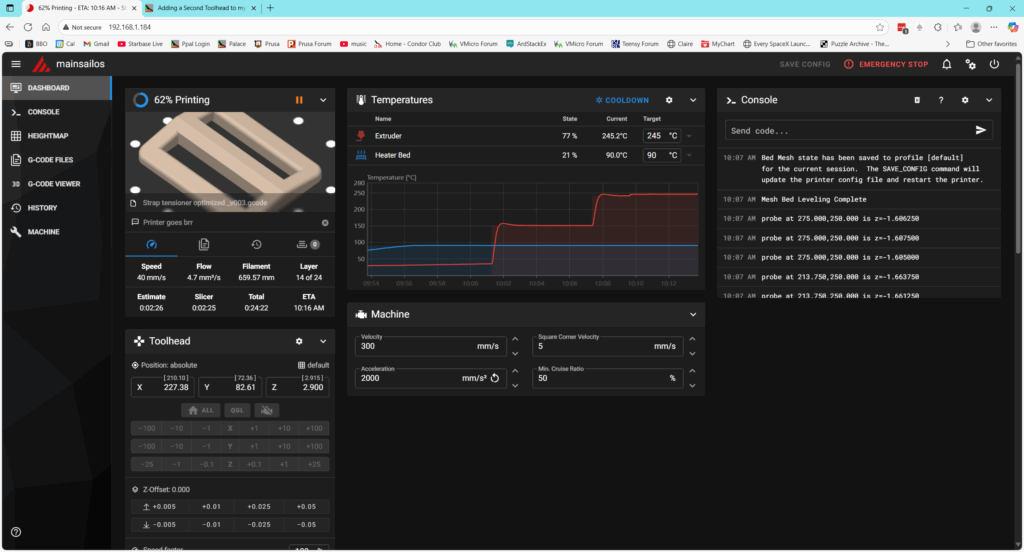Open the Heightmap page in sidebar

(x=48, y=136)
